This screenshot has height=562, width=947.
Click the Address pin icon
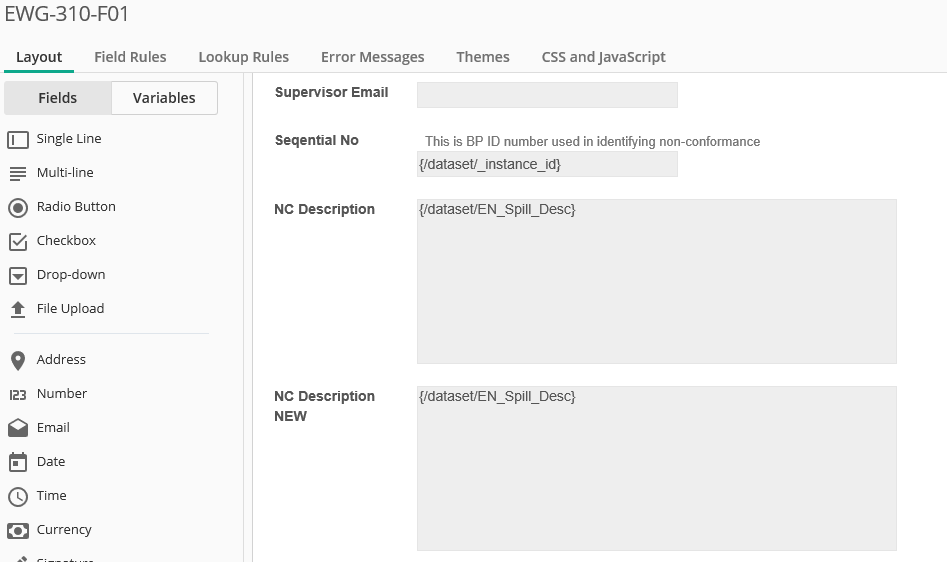click(18, 361)
